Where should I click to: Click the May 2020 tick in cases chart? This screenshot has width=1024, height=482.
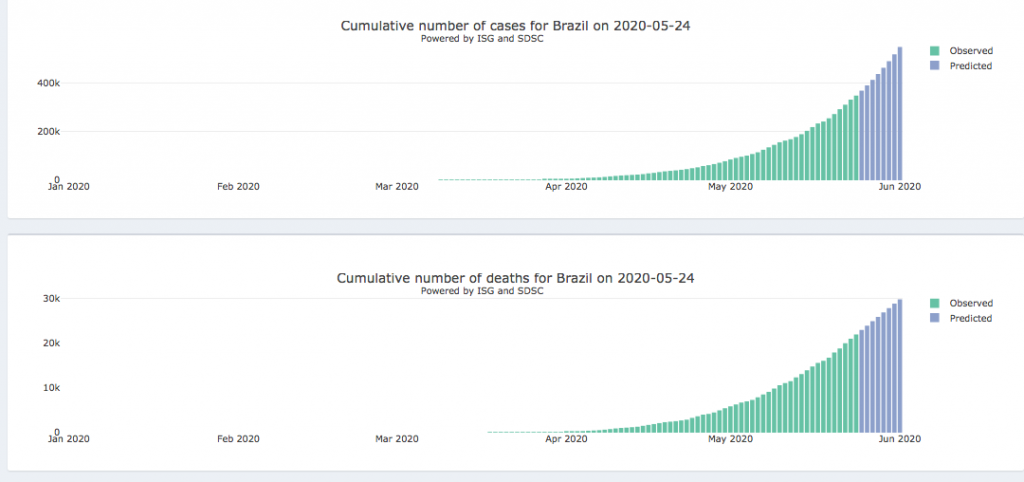click(x=729, y=186)
